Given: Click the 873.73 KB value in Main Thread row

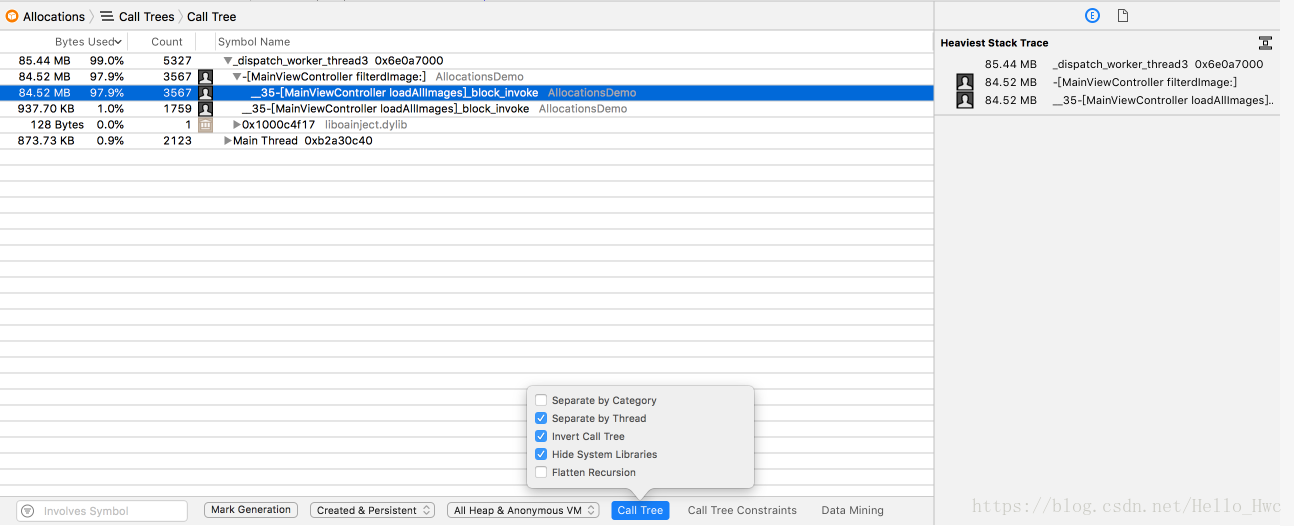Looking at the screenshot, I should 46,141.
